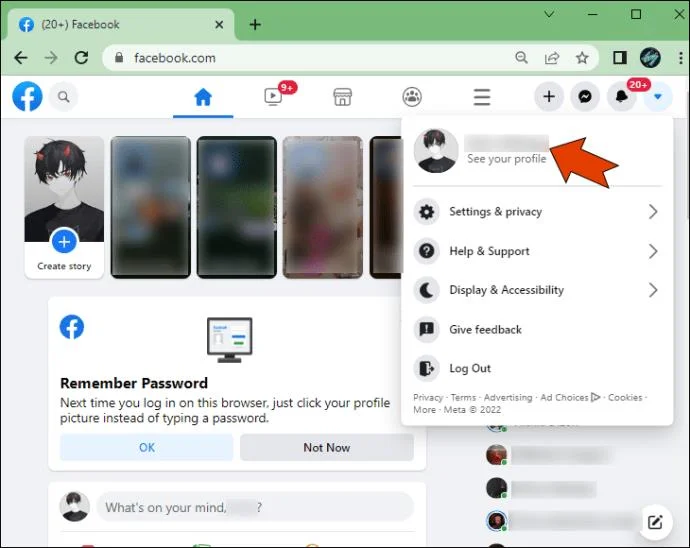Open the third blurred story card
This screenshot has height=548, width=690.
[323, 207]
